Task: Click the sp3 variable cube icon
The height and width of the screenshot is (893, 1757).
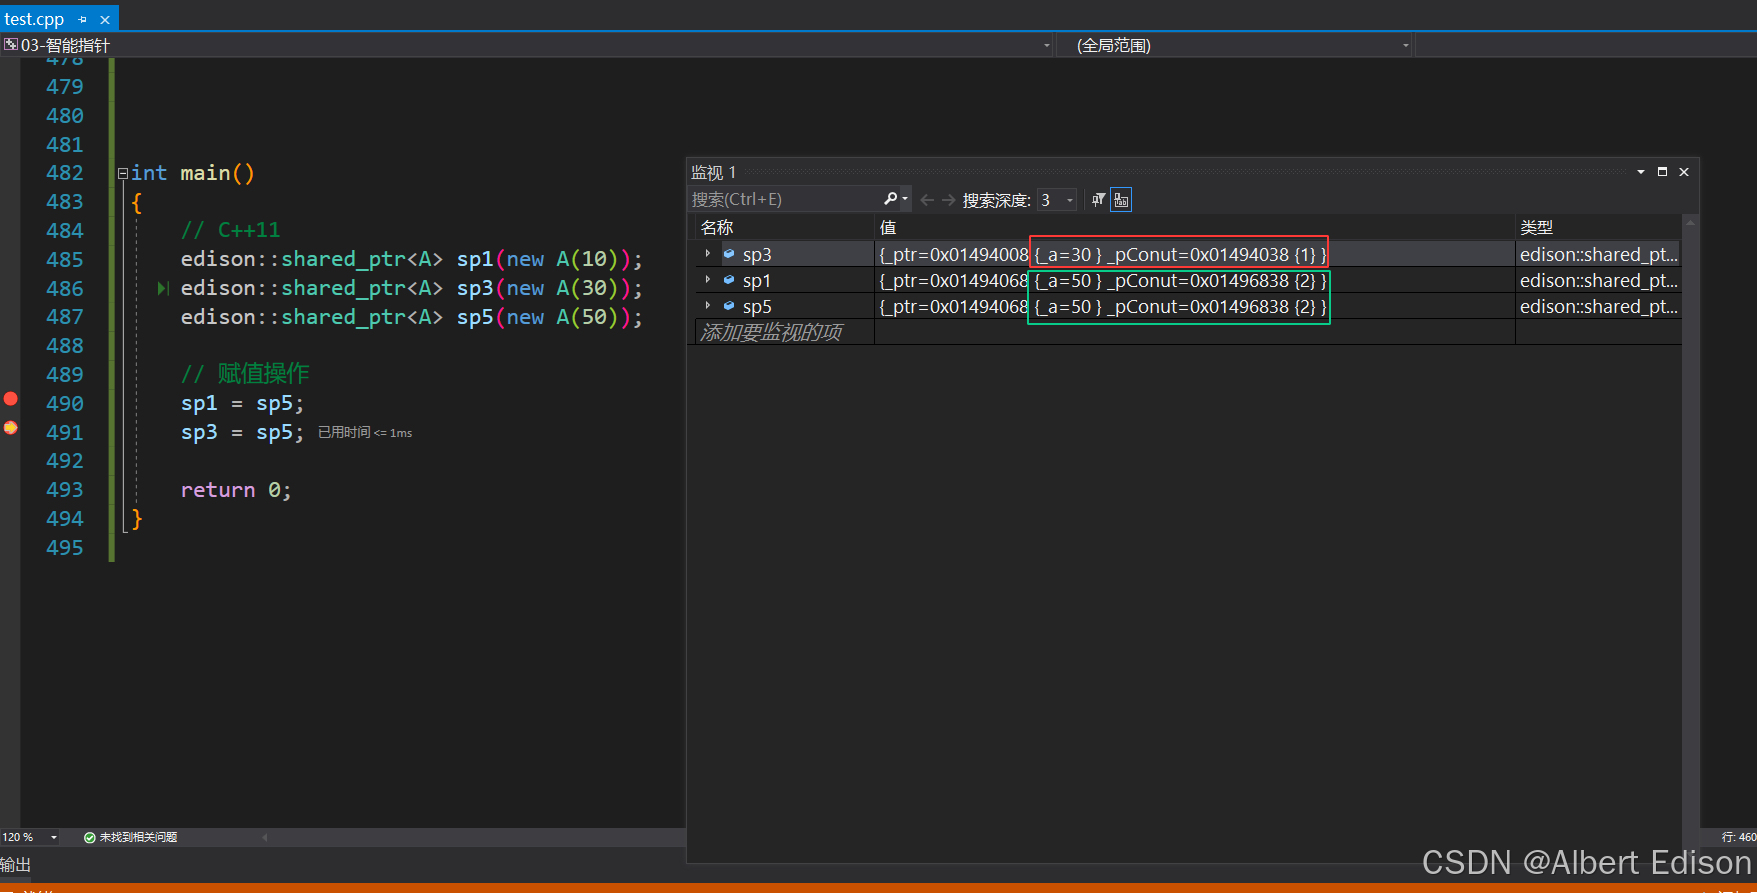Action: click(729, 254)
